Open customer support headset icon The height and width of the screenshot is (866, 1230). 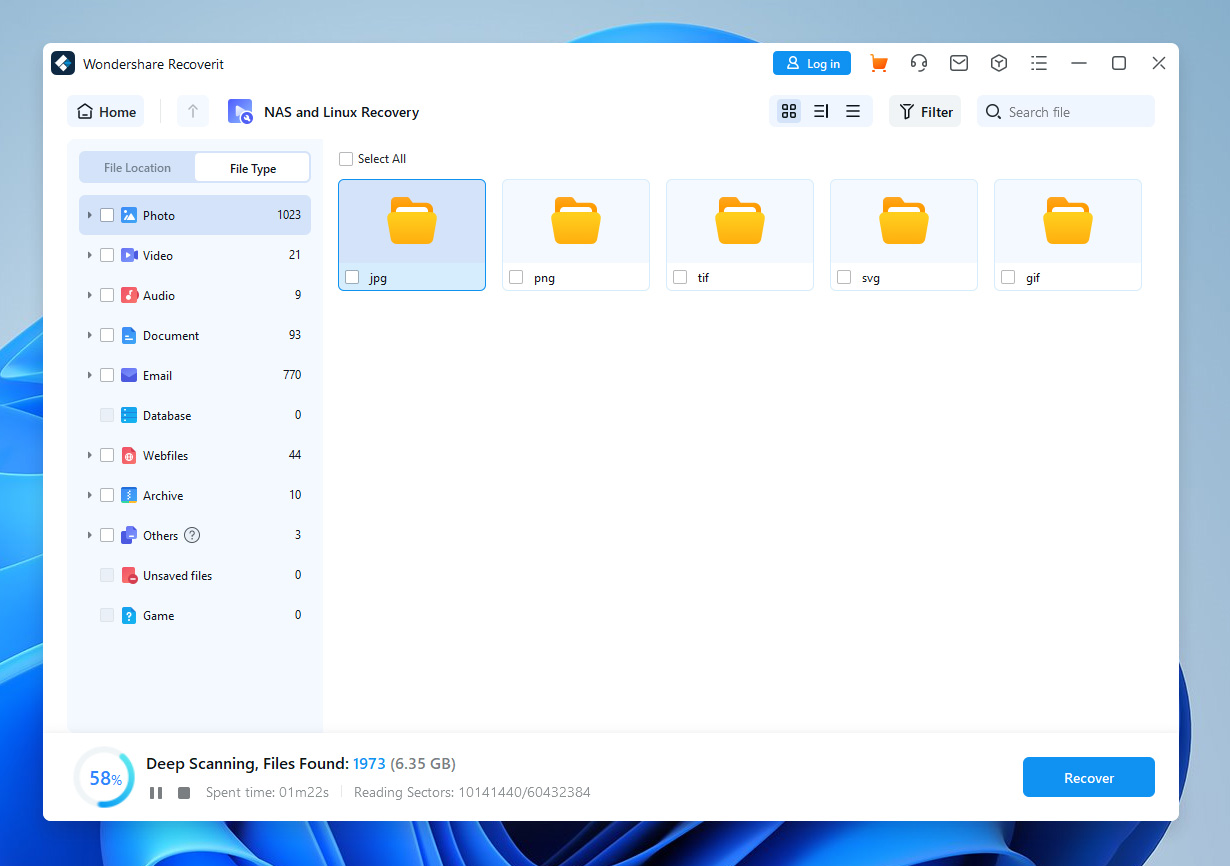point(918,63)
